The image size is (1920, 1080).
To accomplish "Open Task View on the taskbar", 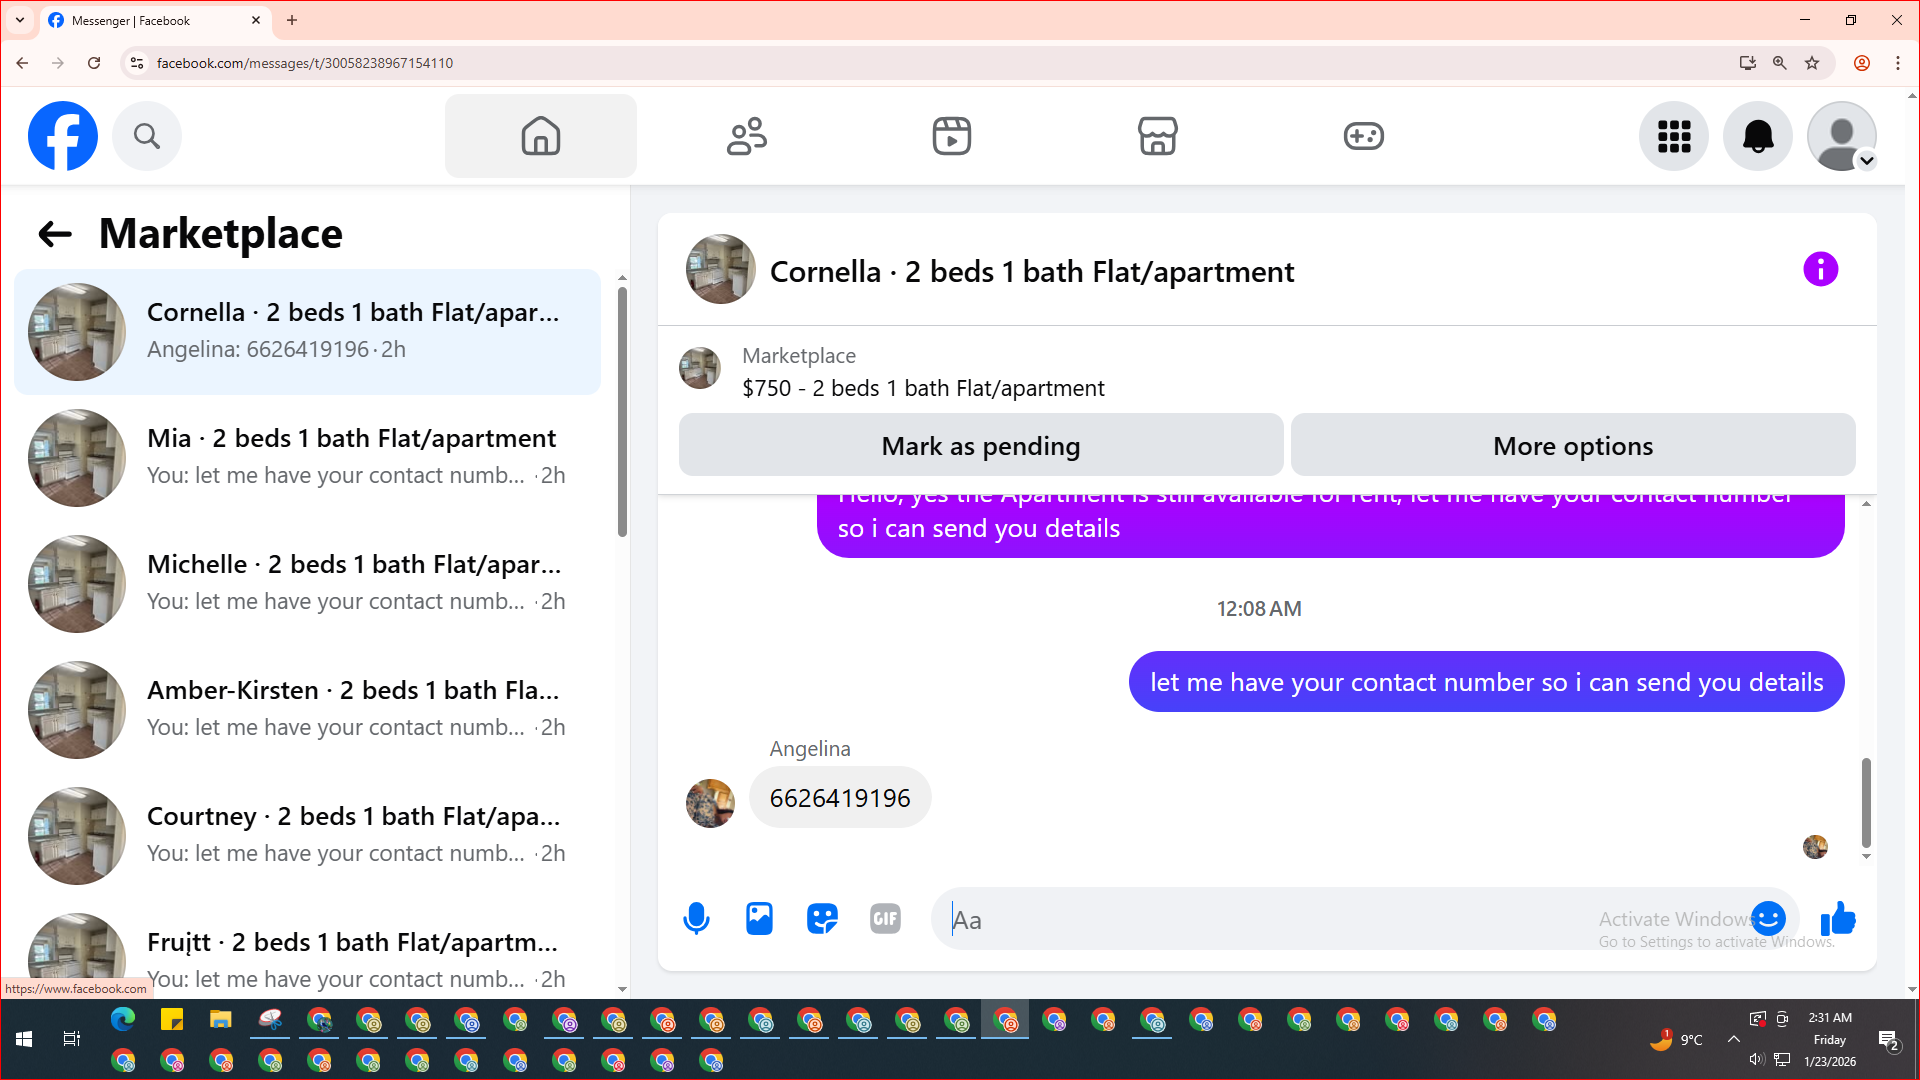I will tap(72, 1039).
